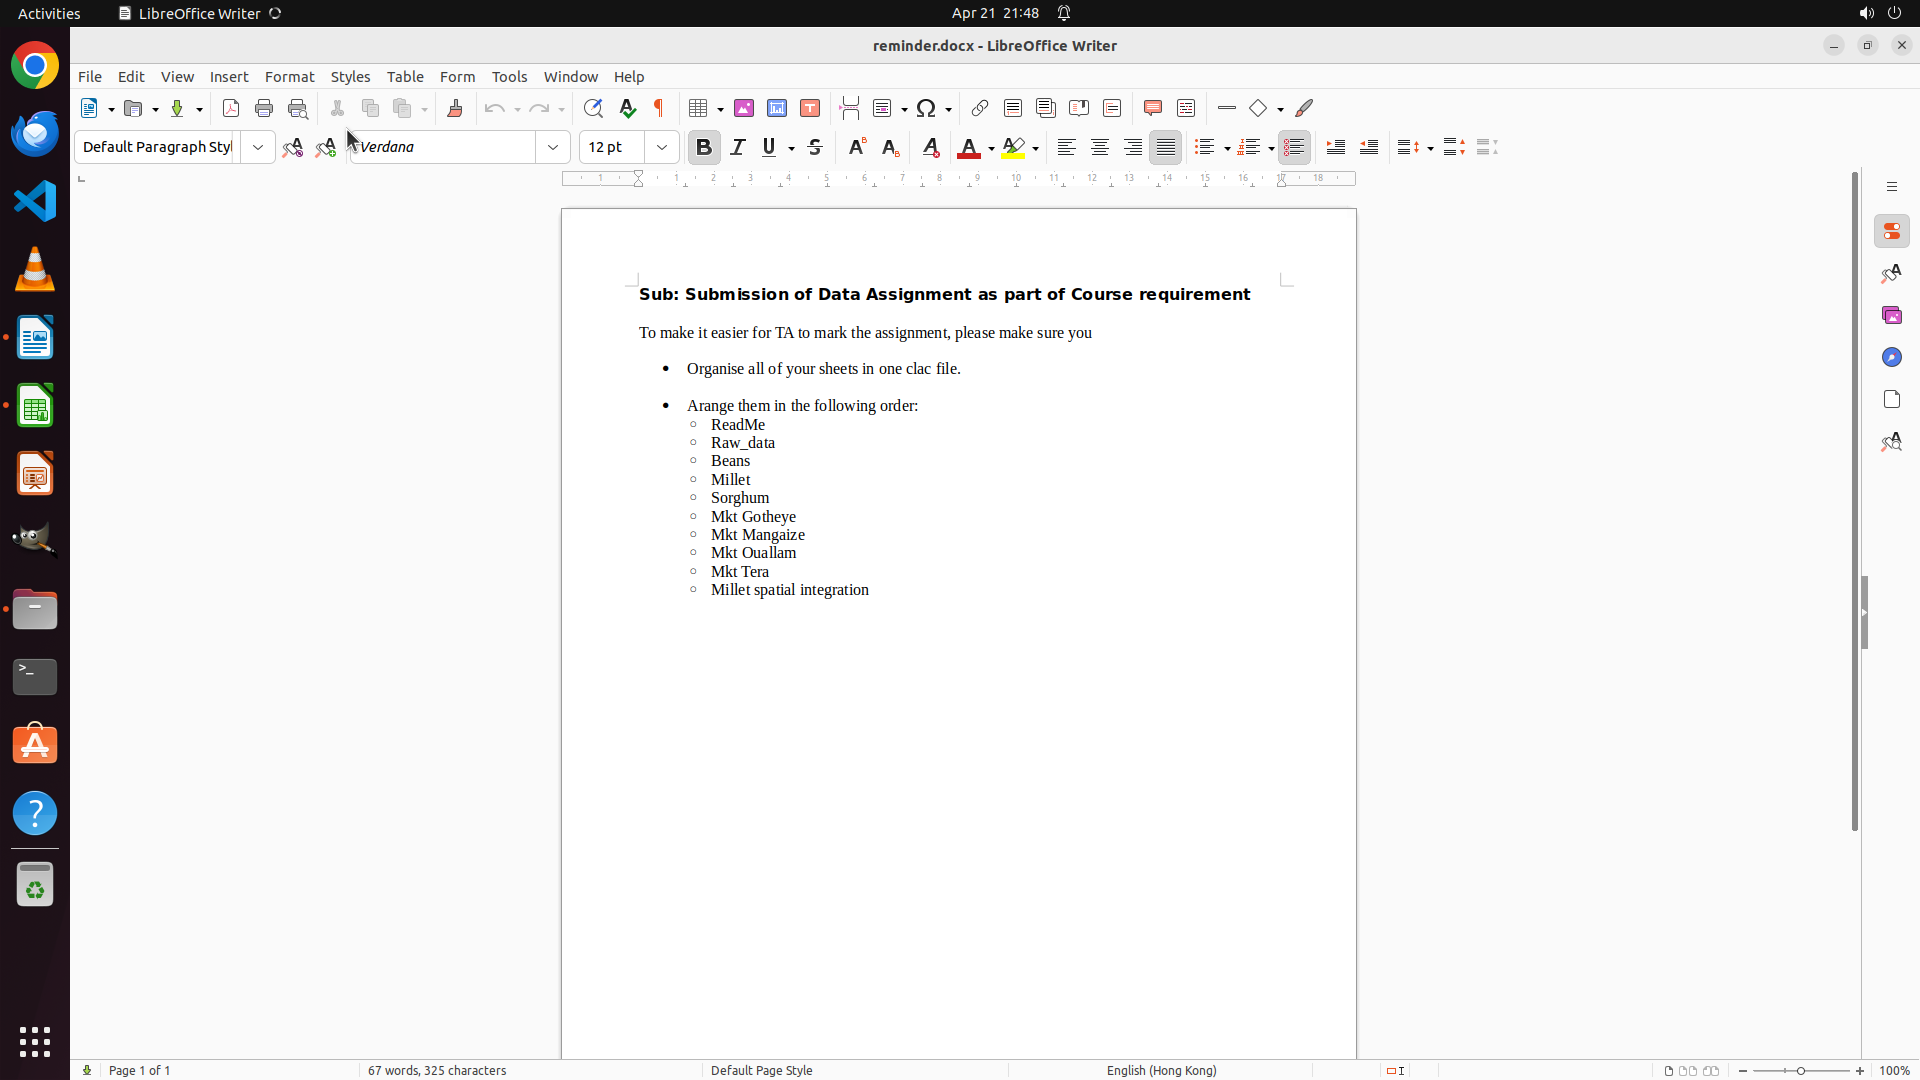This screenshot has height=1080, width=1920.
Task: Click the zoom slider in status bar
Action: coord(1801,1070)
